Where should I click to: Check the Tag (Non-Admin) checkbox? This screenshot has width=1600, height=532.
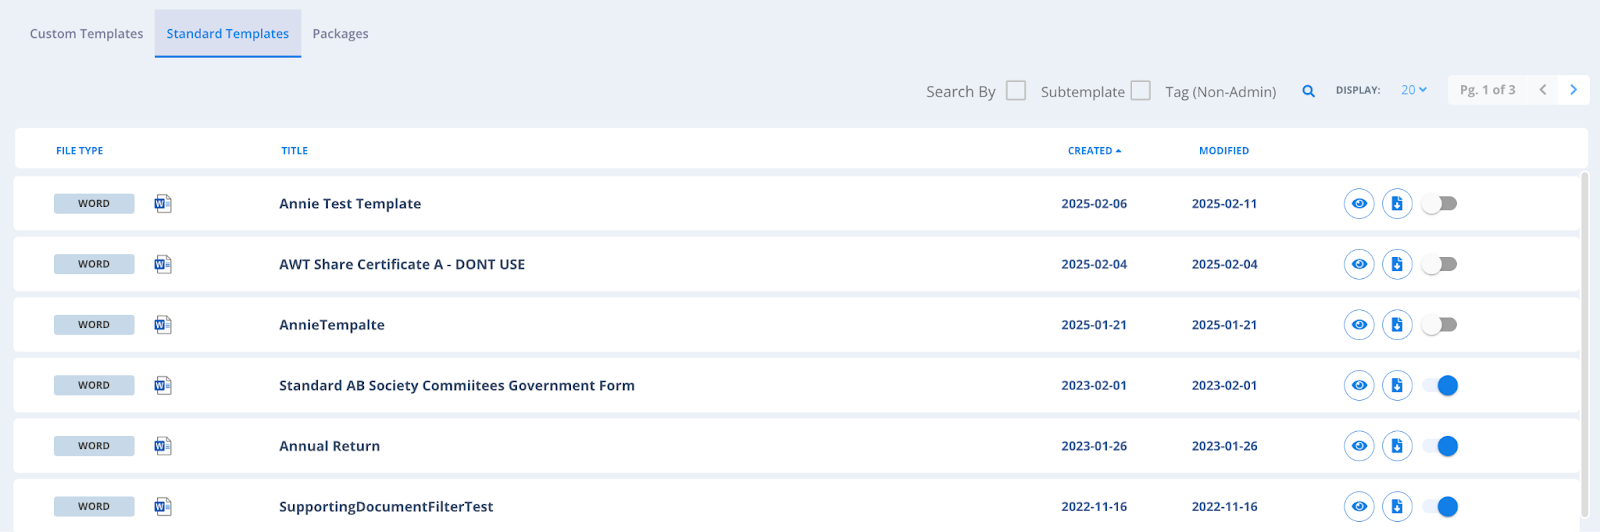coord(1141,90)
